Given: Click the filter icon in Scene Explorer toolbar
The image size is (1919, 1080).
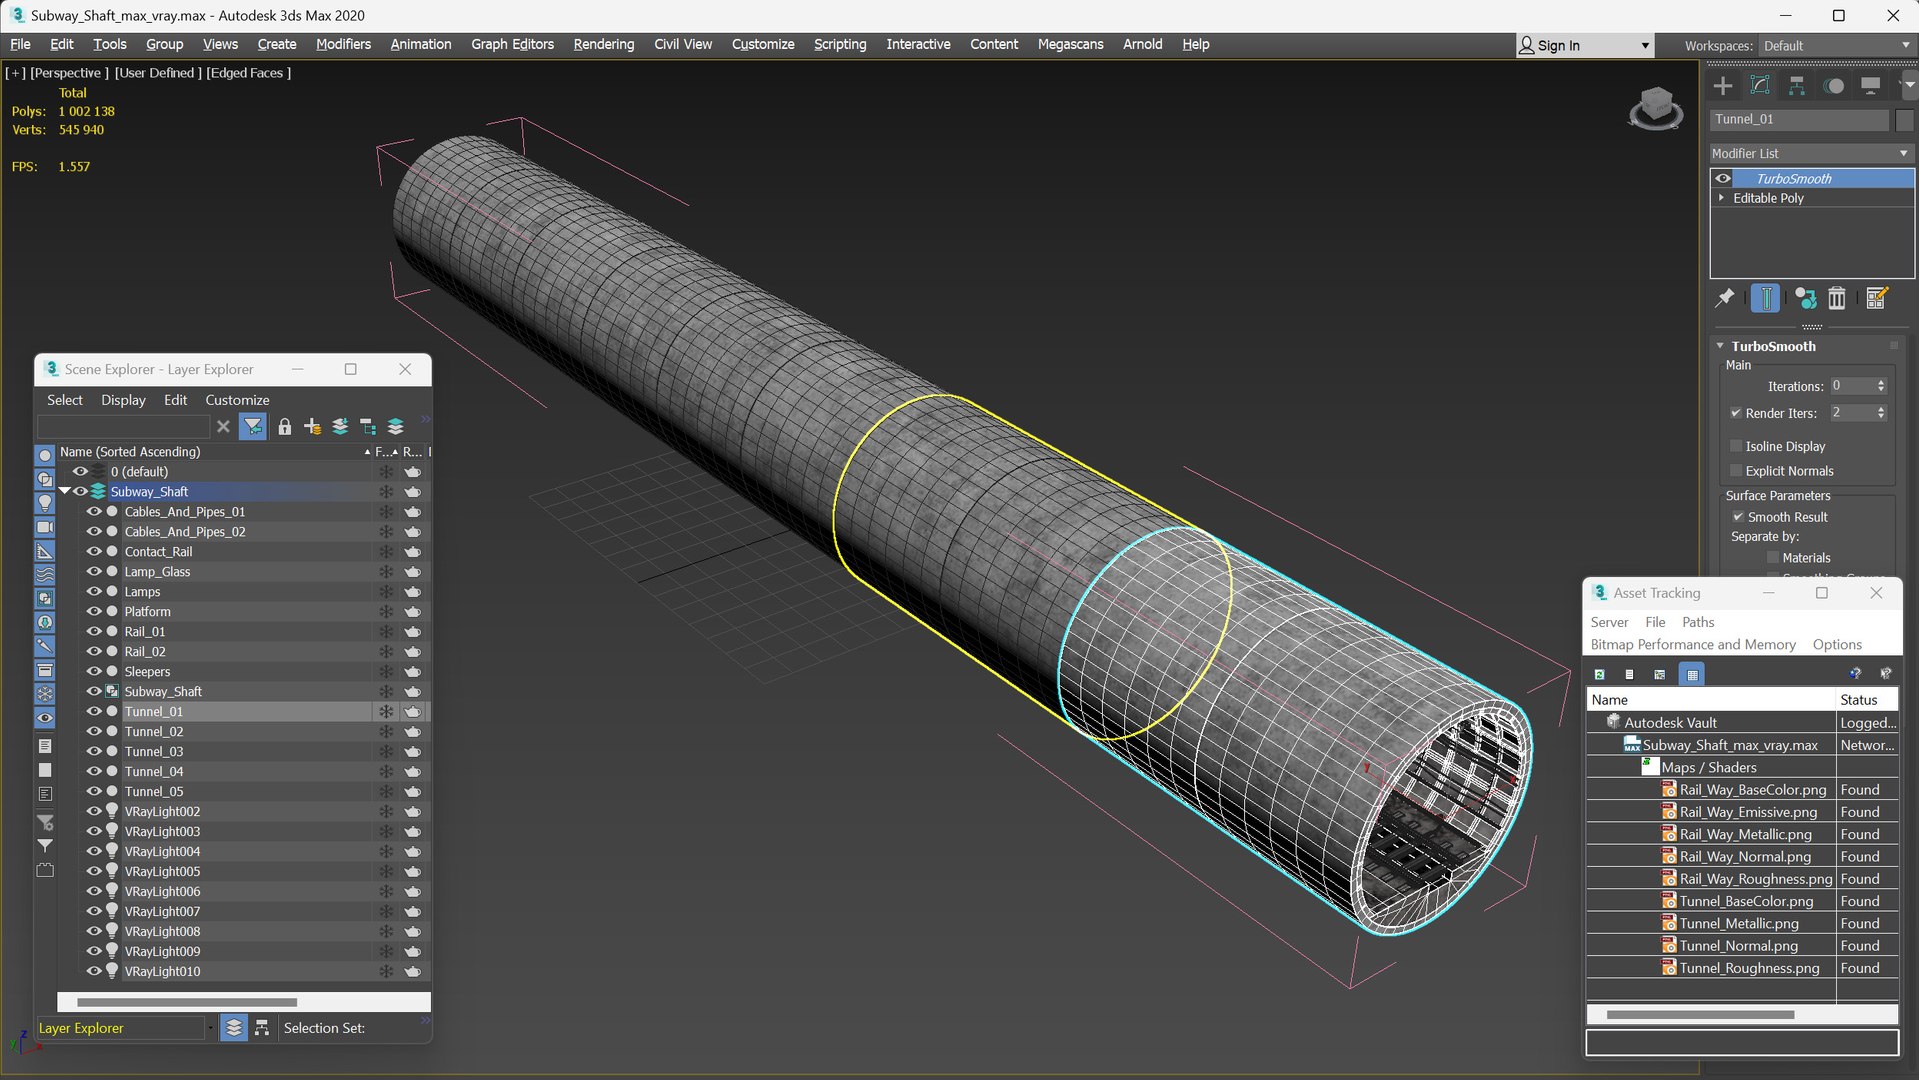Looking at the screenshot, I should point(253,427).
